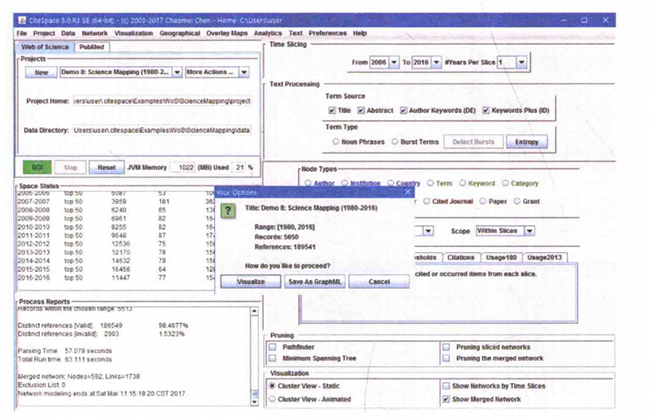The height and width of the screenshot is (418, 650).
Task: Reset the process with Reset button
Action: (107, 168)
